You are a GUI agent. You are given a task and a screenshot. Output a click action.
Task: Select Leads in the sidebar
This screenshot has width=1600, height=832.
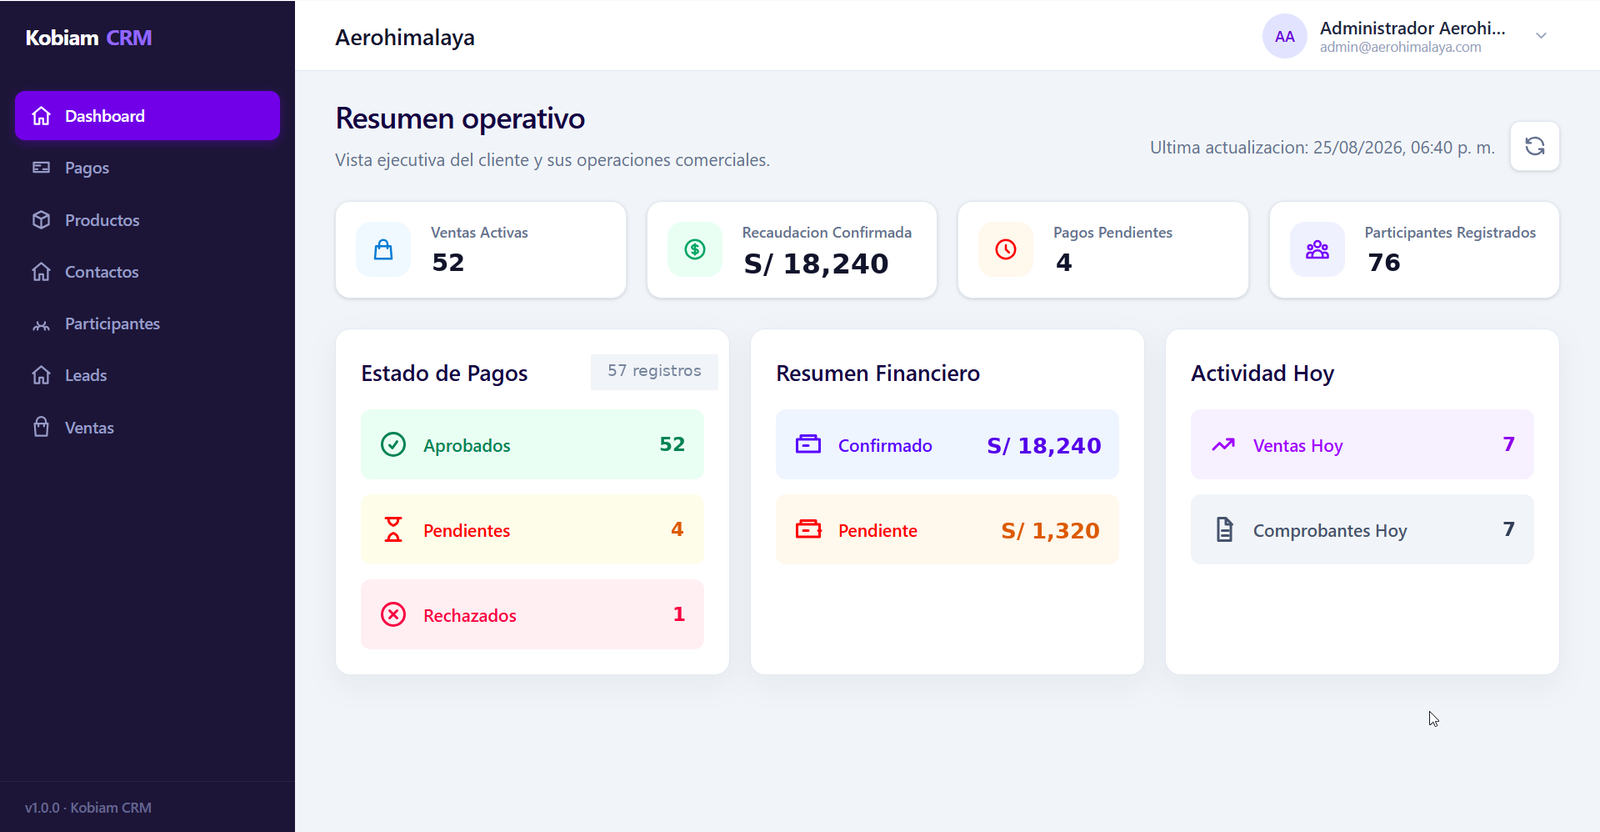147,375
